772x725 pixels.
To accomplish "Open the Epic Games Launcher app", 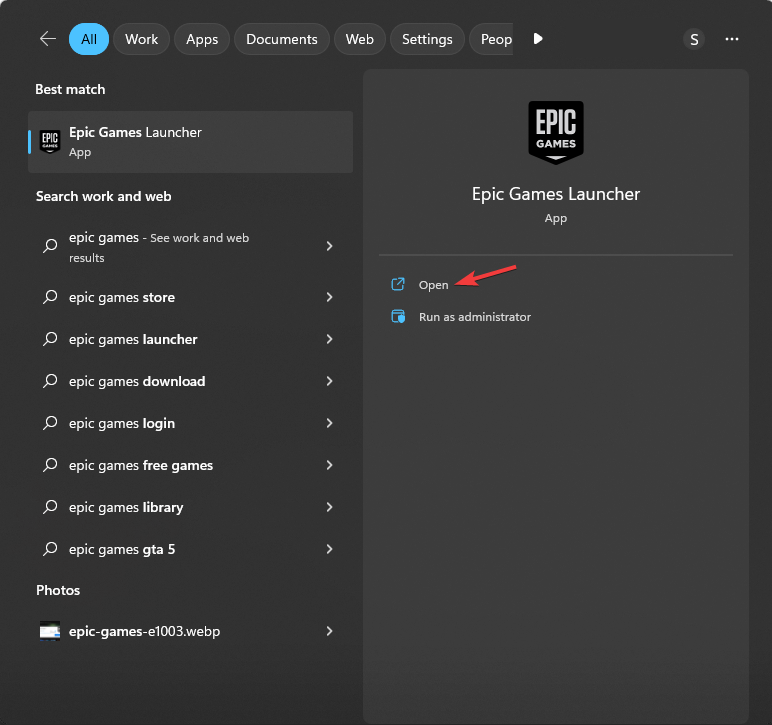I will coord(433,285).
